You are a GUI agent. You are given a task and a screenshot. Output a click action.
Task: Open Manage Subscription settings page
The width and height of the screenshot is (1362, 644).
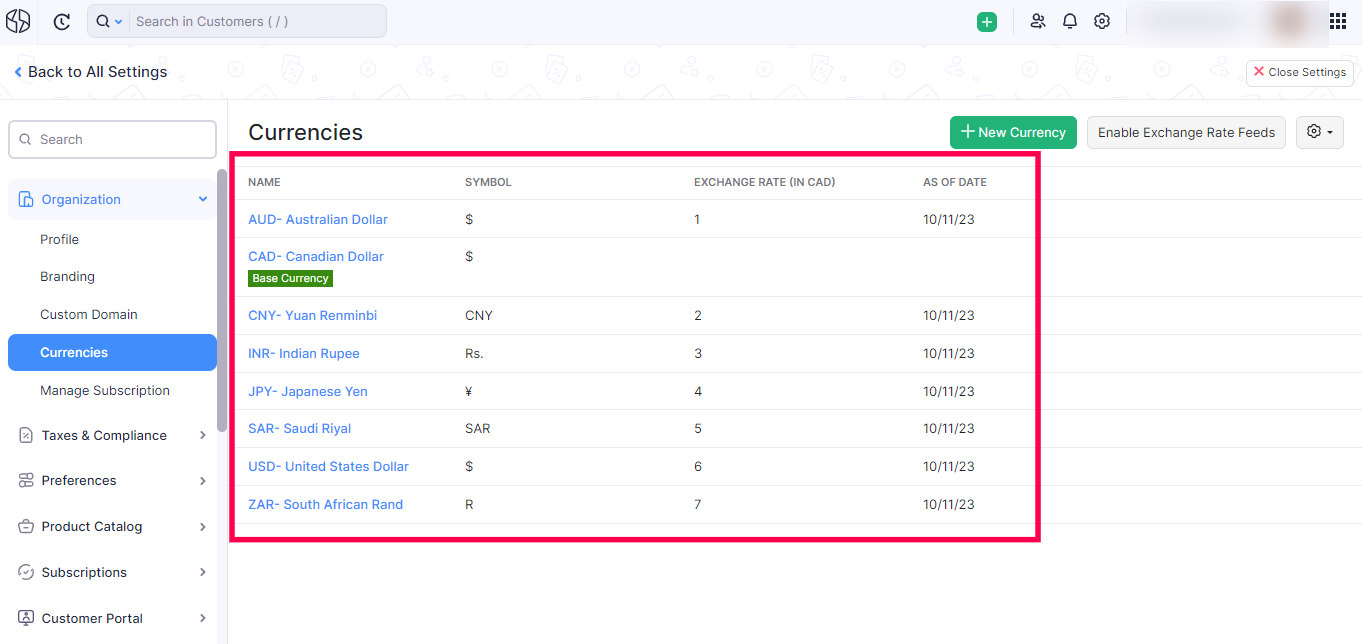point(105,390)
